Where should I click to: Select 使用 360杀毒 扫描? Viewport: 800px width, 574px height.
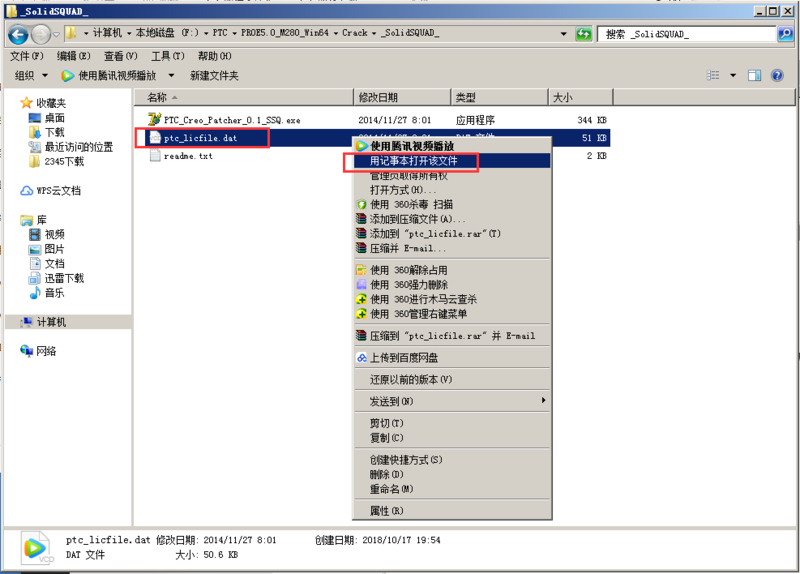pyautogui.click(x=453, y=205)
